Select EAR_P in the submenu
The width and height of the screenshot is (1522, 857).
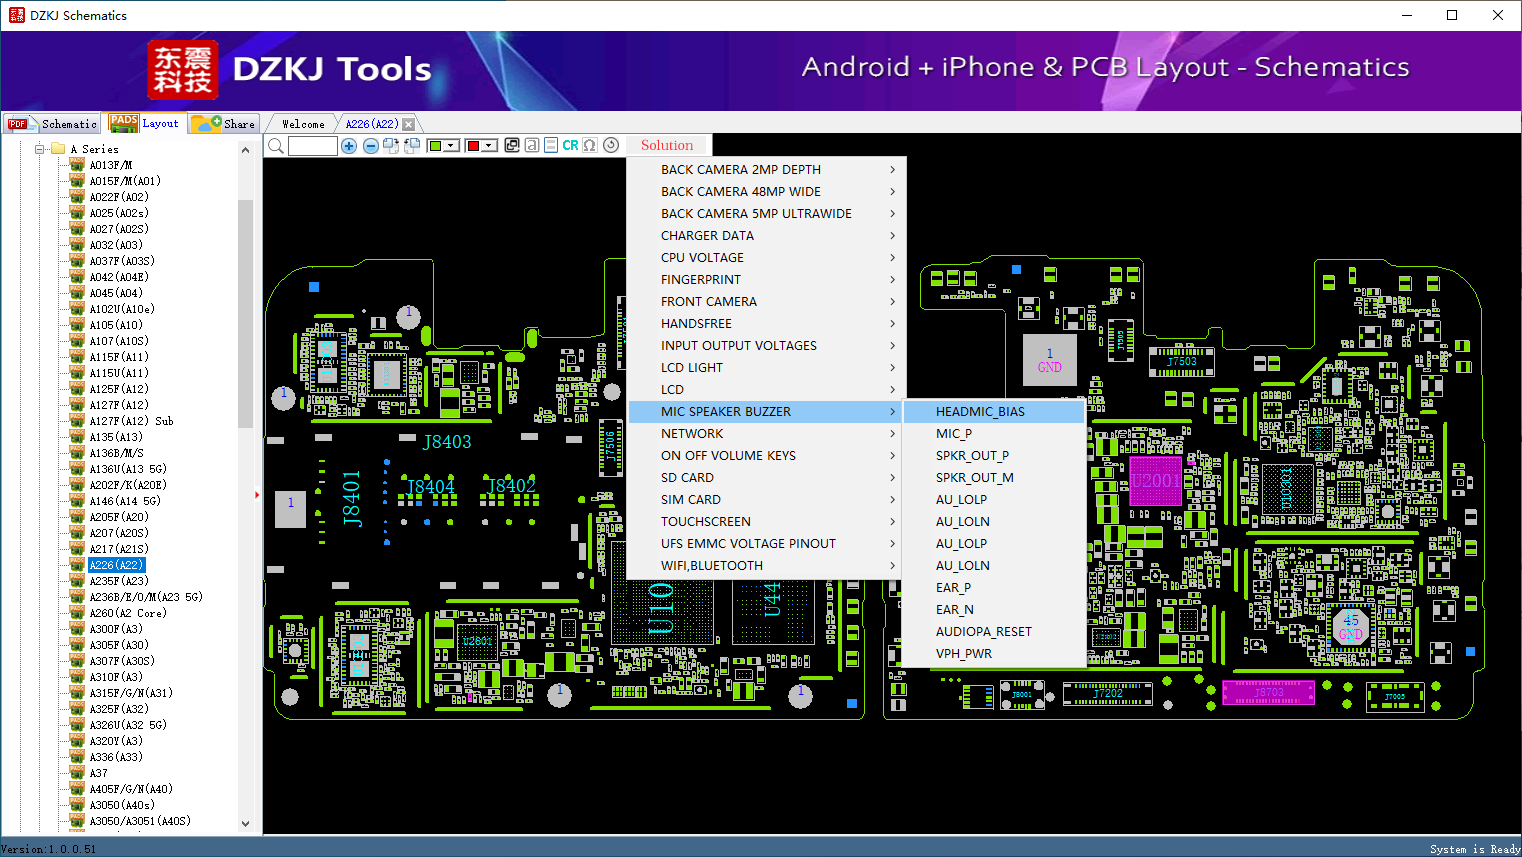point(994,587)
